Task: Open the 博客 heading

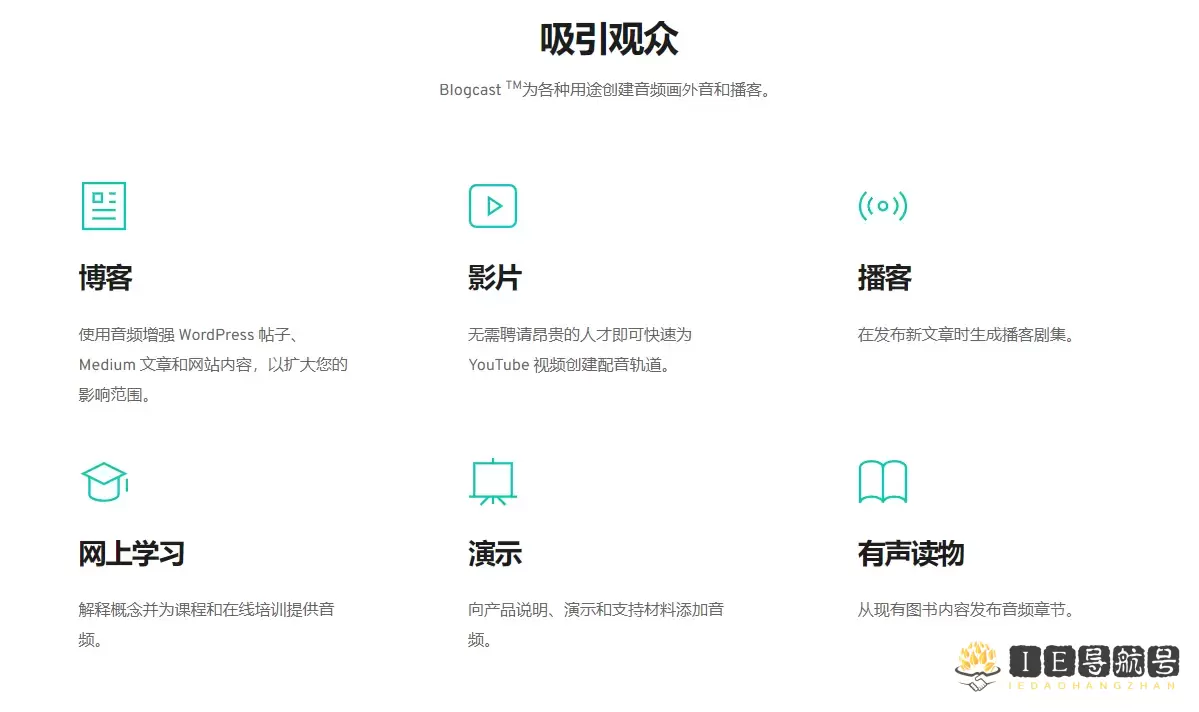Action: pos(106,278)
